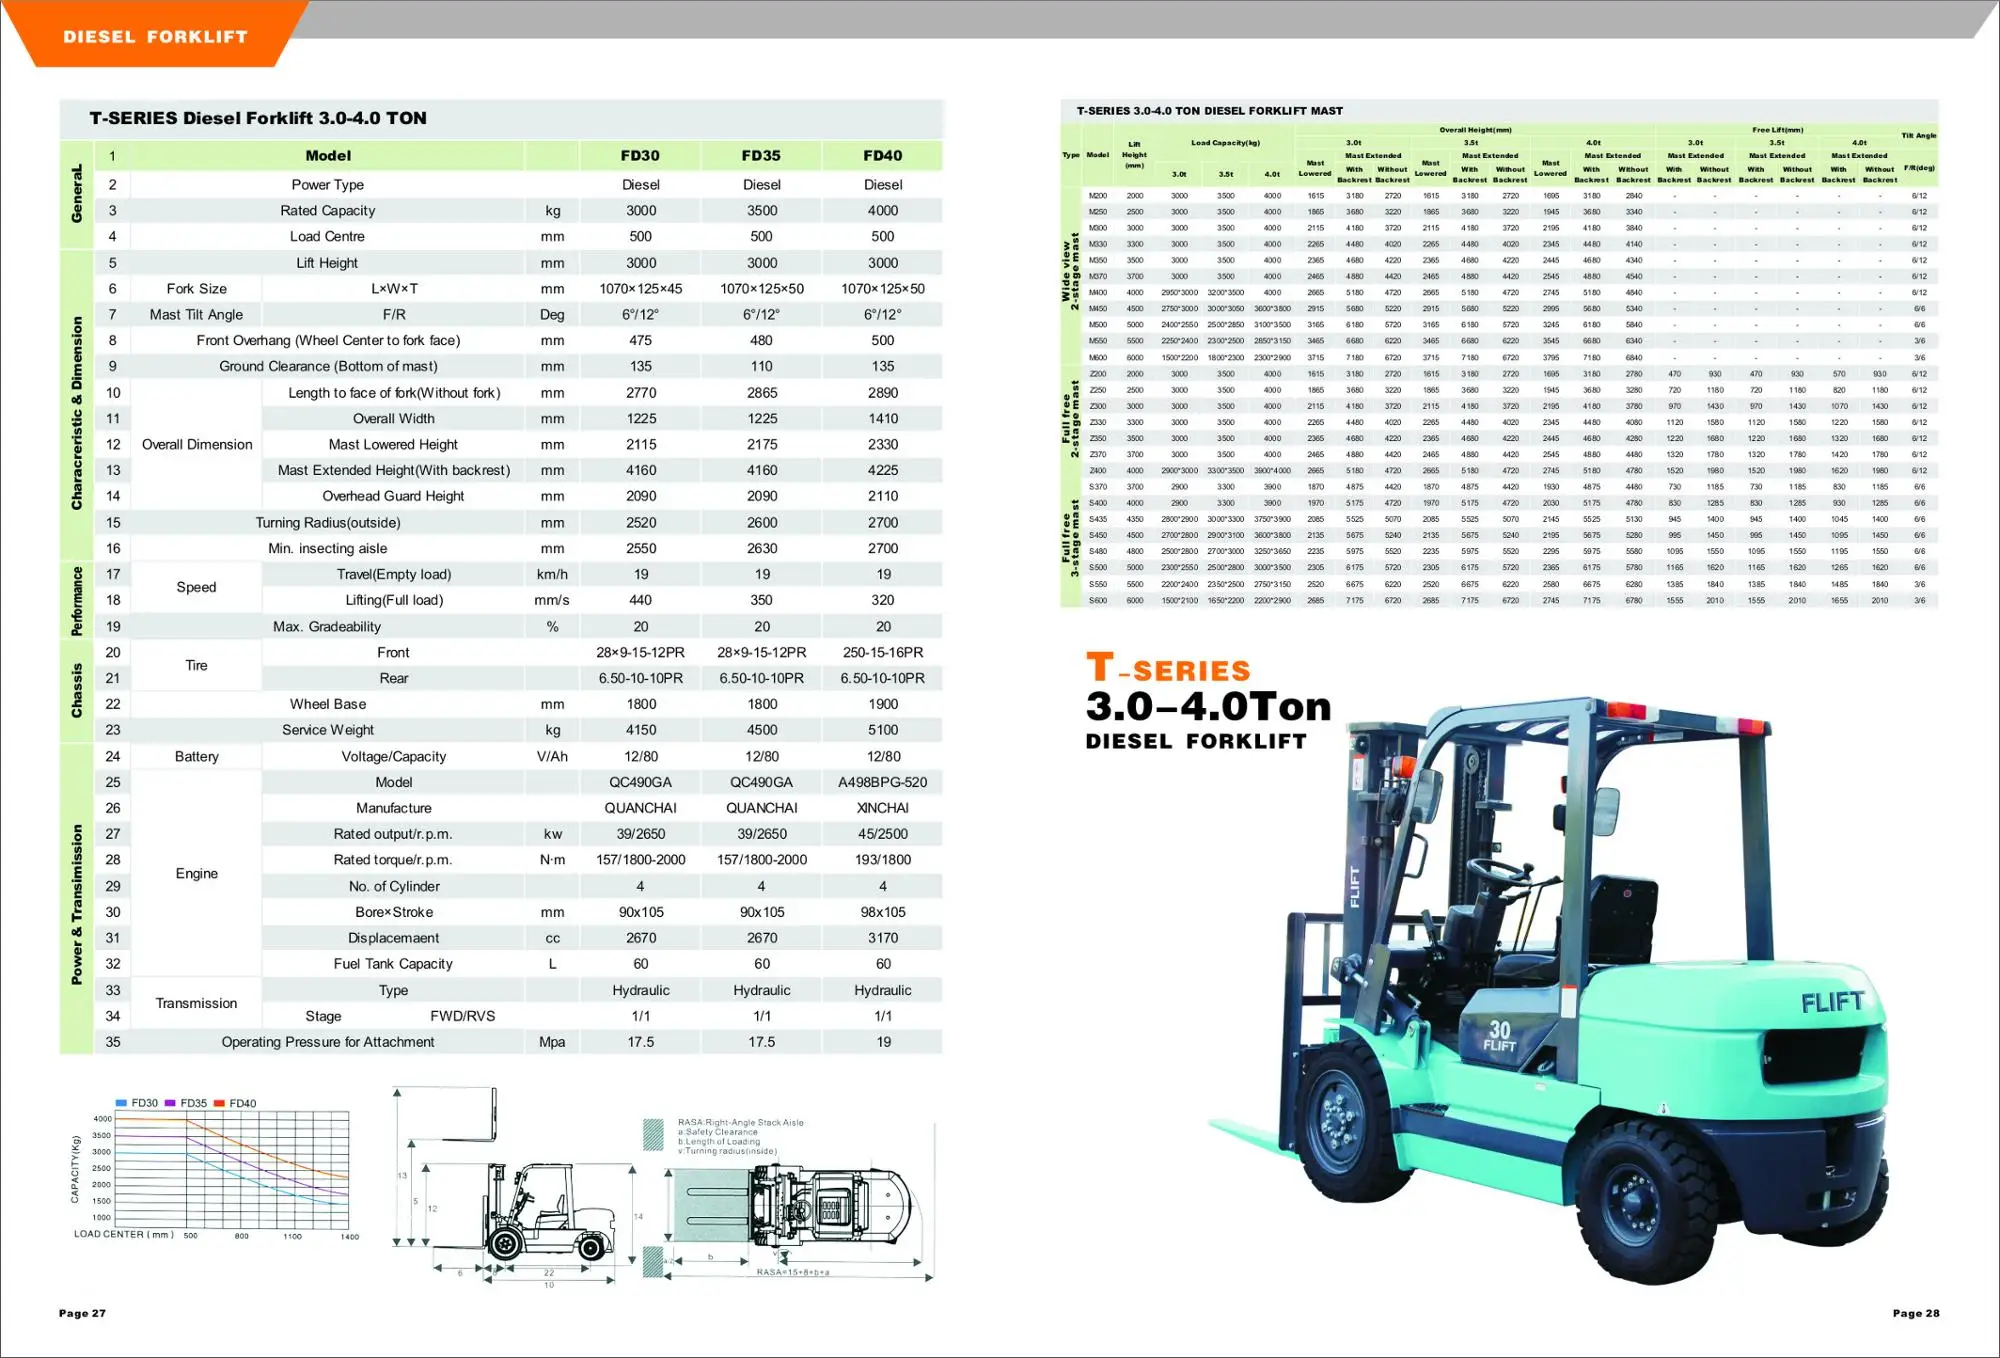Click the orange DIESEL FORKLIFT header banner
This screenshot has width=2000, height=1358.
tap(155, 36)
